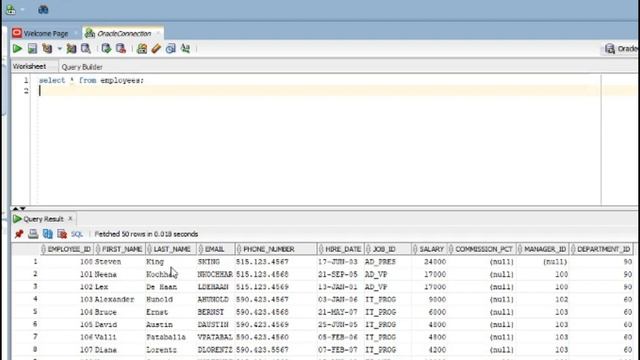Open the Worksheet tab

[x=29, y=66]
